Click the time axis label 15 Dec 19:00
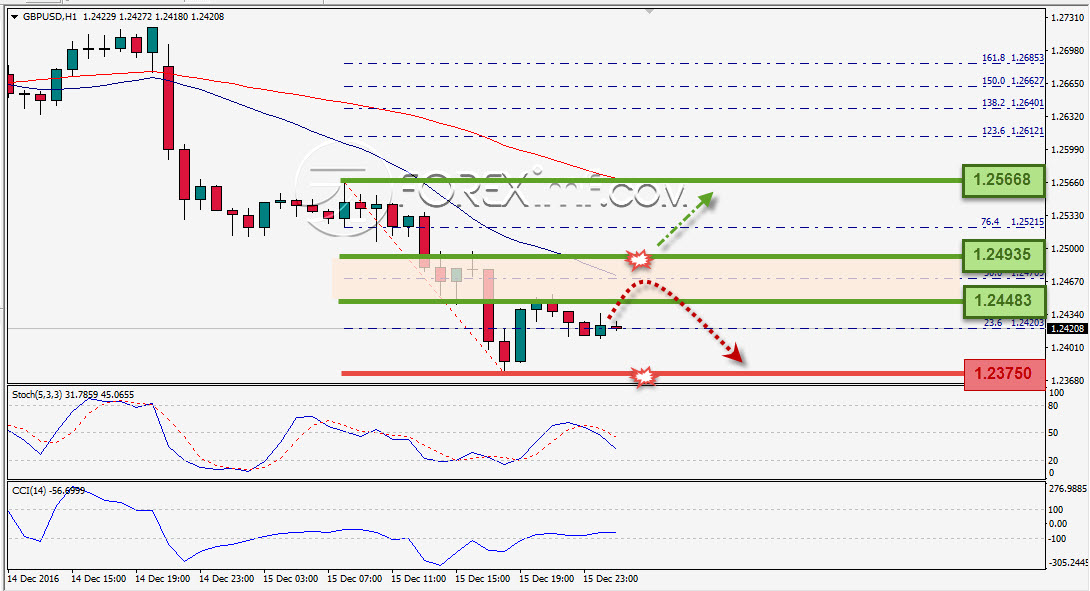The width and height of the screenshot is (1090, 591). click(x=546, y=578)
